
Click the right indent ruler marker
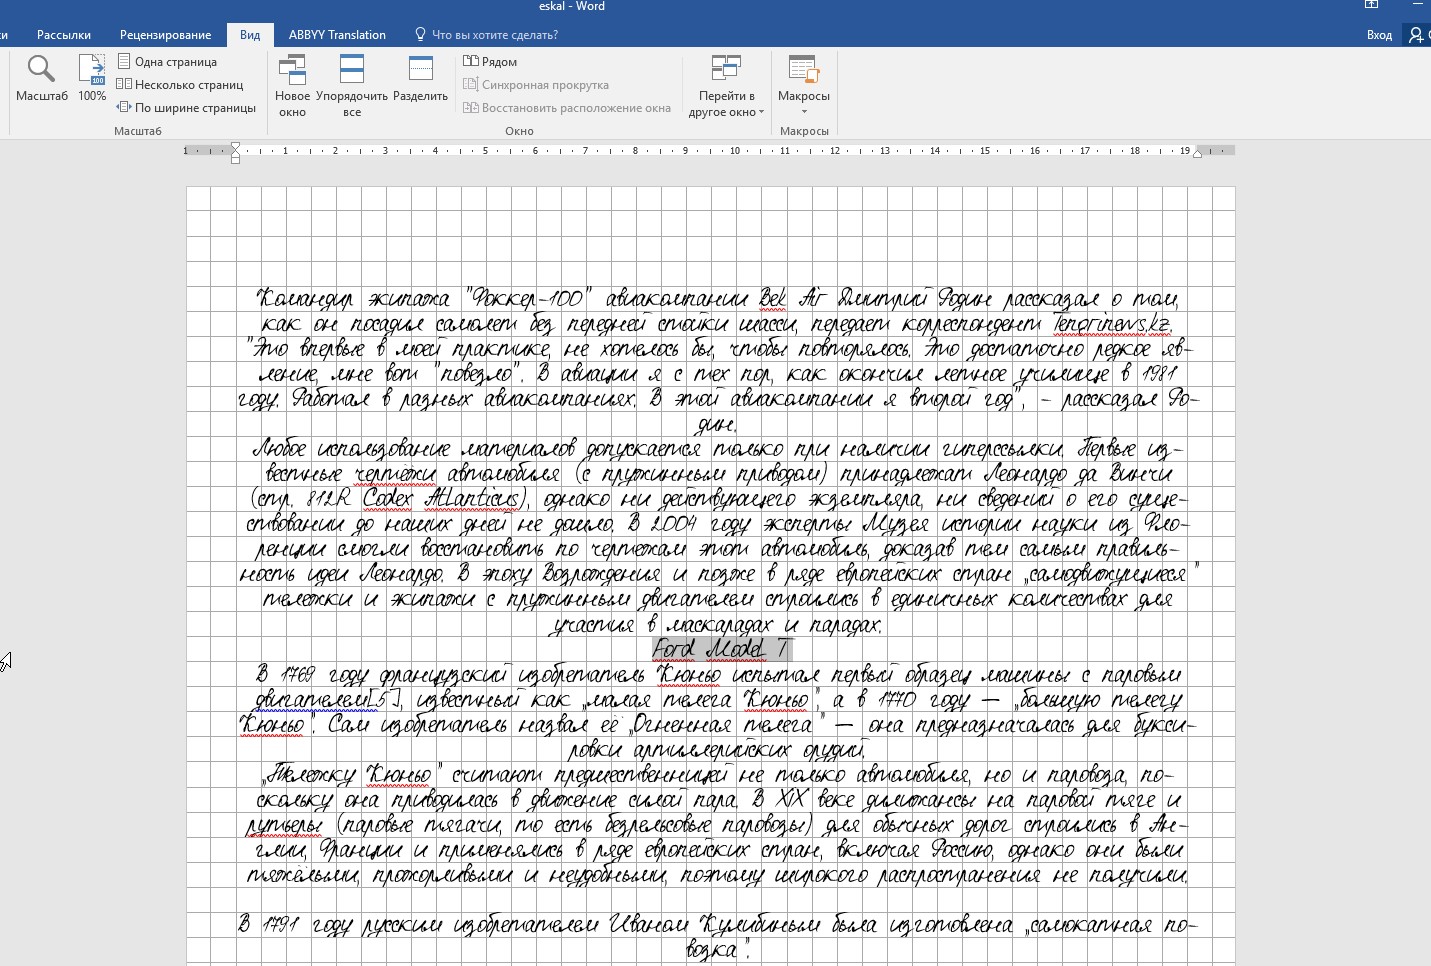(x=1197, y=153)
